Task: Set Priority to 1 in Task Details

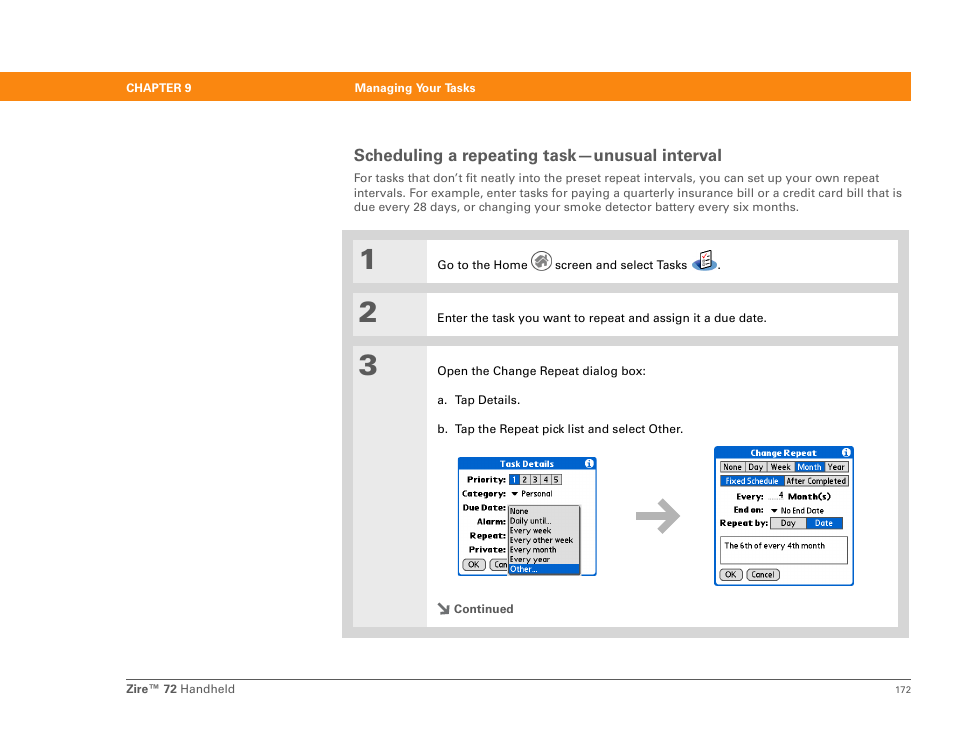Action: [x=514, y=479]
